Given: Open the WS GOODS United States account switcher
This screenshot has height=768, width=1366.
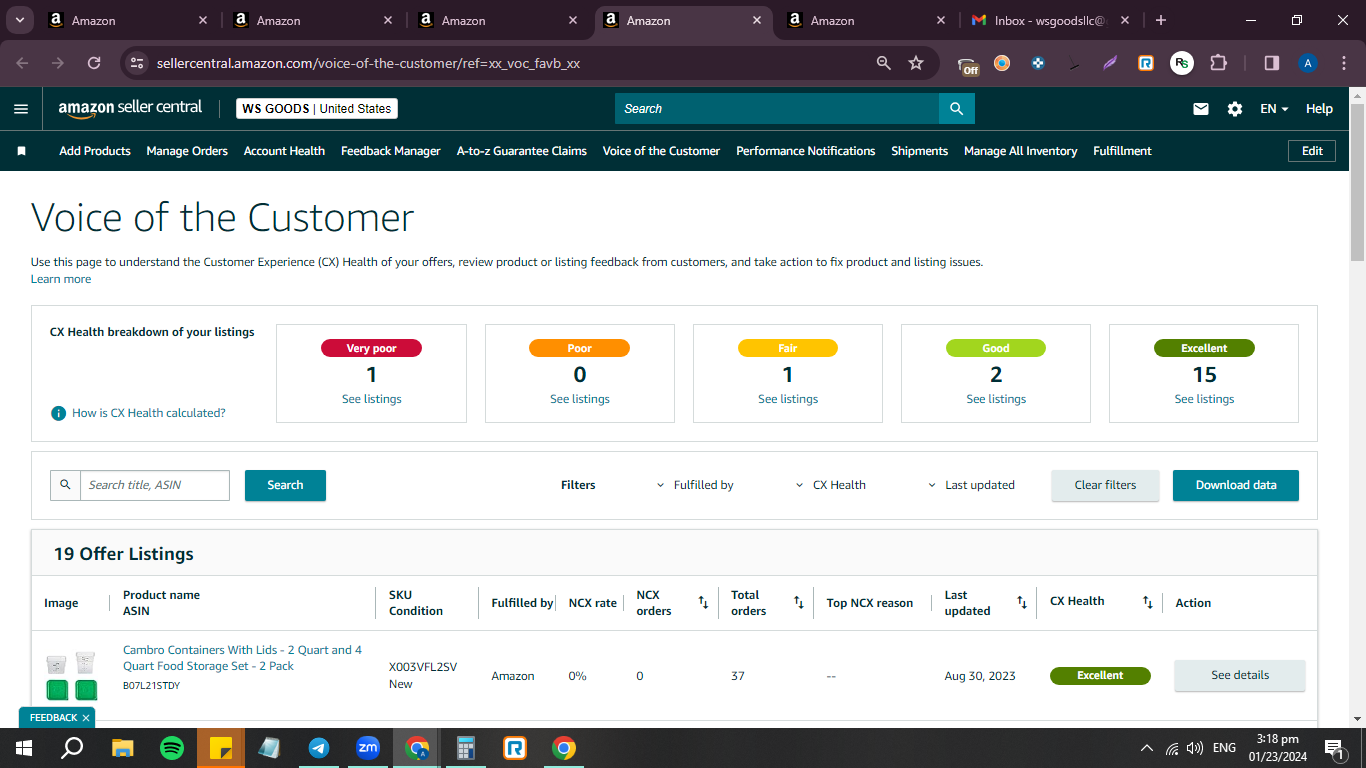Looking at the screenshot, I should (x=317, y=109).
